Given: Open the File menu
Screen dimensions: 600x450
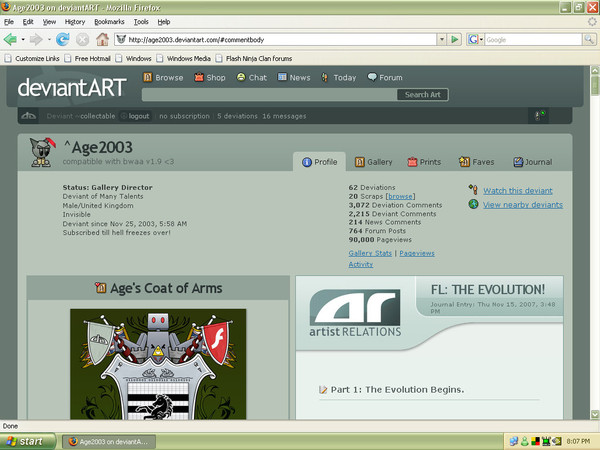Looking at the screenshot, I should [9, 22].
